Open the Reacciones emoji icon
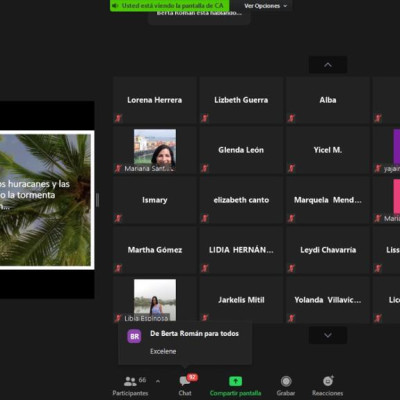 [328, 381]
